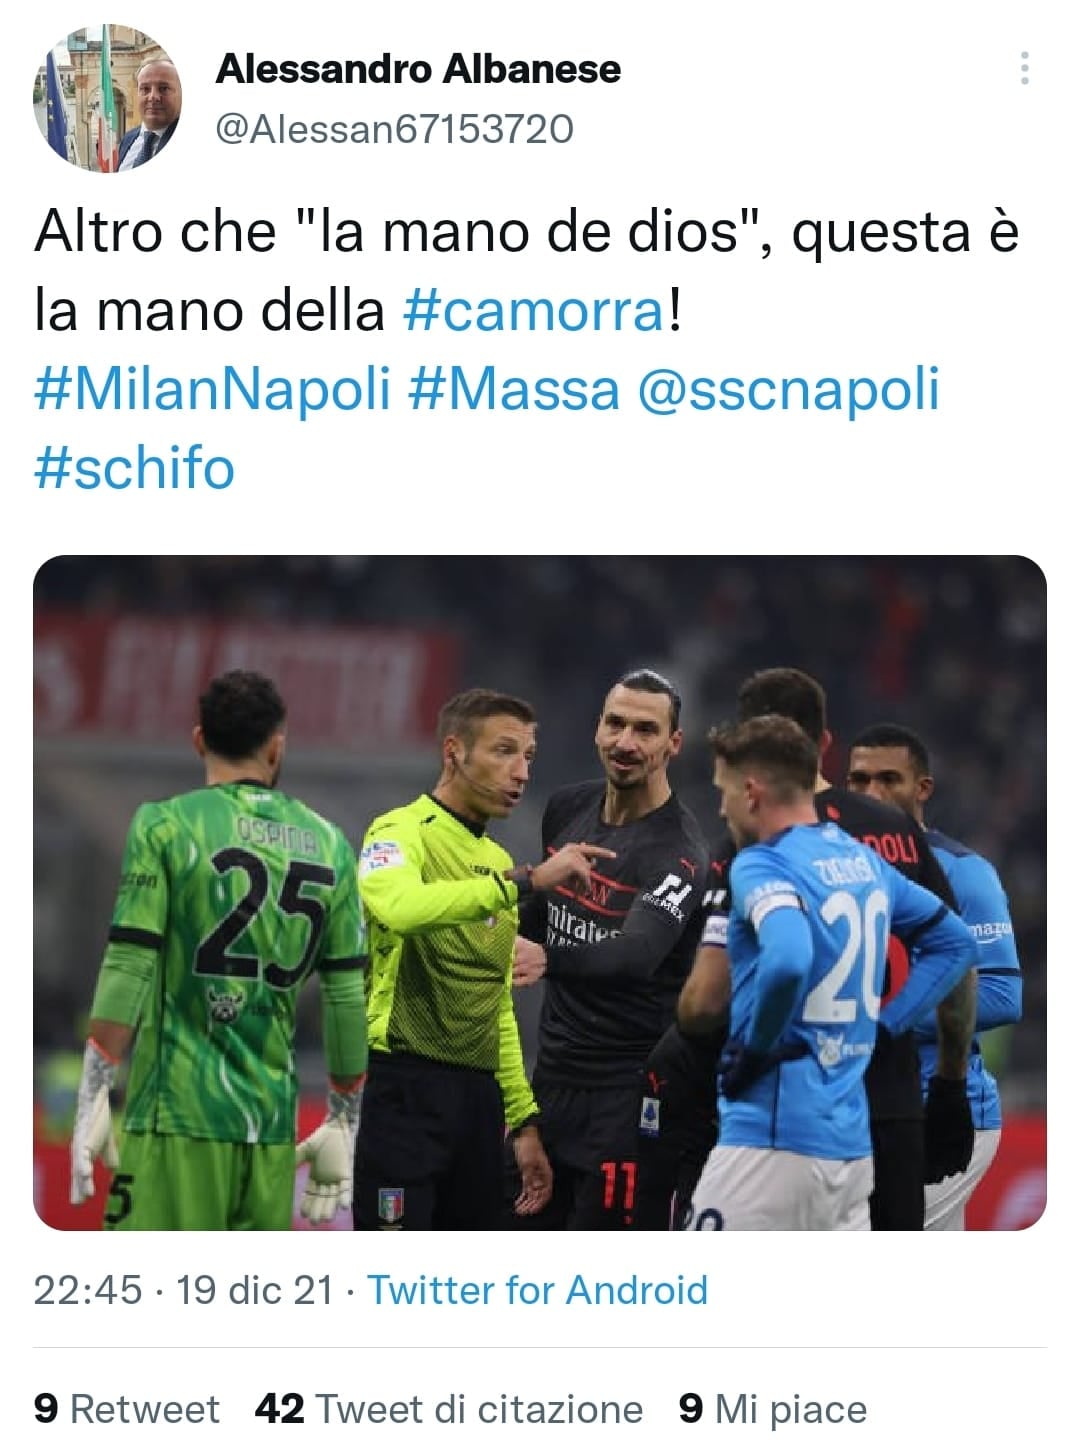View the 9 Mi piace list
1080x1454 pixels.
[772, 1409]
